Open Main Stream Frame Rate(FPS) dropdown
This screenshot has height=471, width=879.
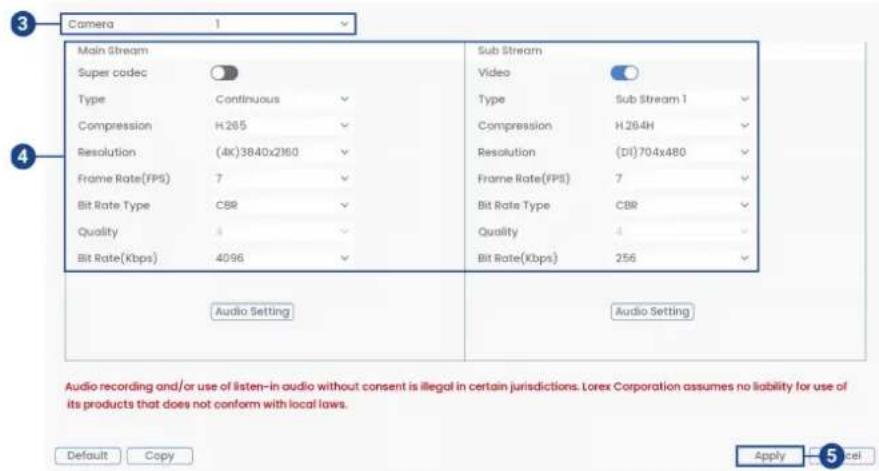pyautogui.click(x=282, y=178)
